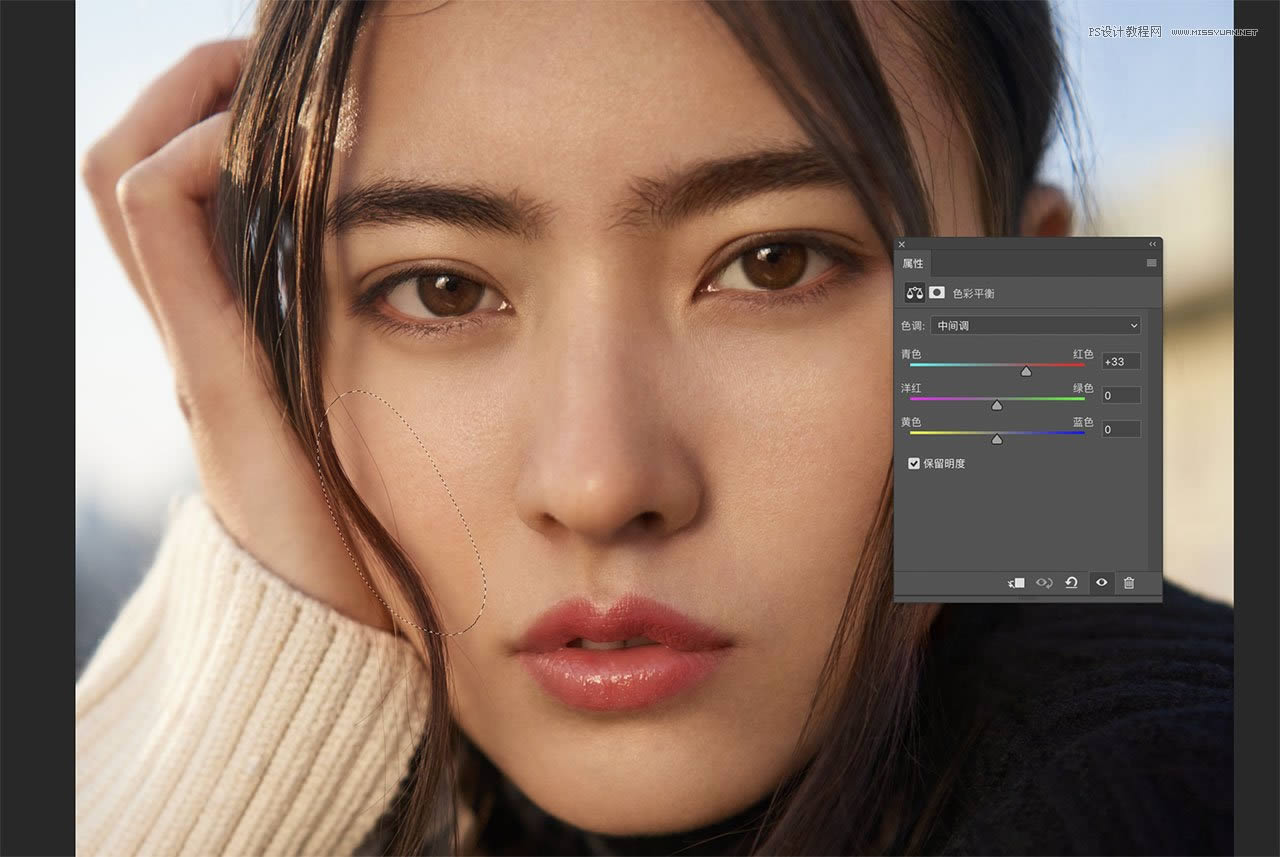The width and height of the screenshot is (1280, 857).
Task: Reset adjustment to defaults icon
Action: tap(1071, 583)
